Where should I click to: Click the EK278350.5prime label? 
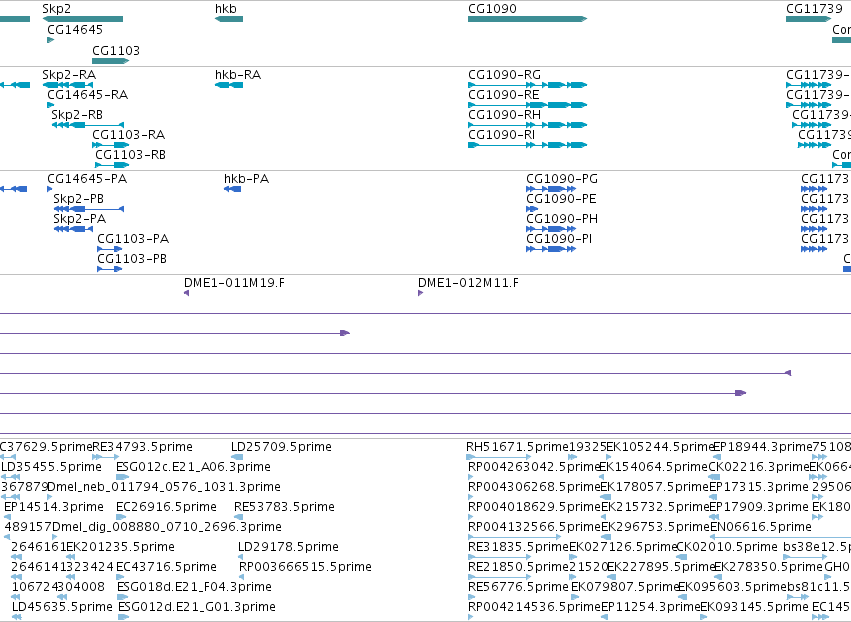tap(768, 567)
